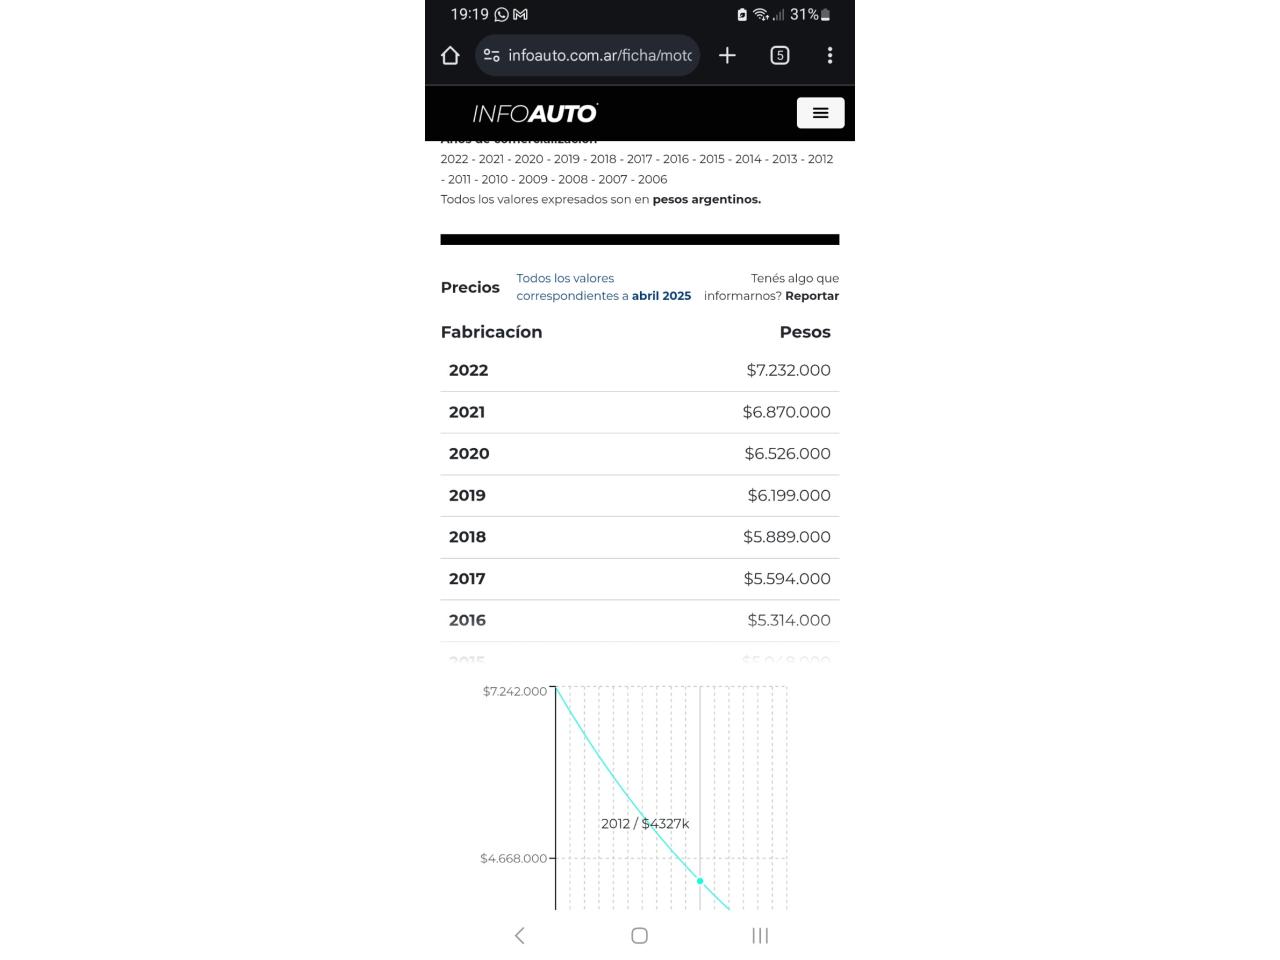The height and width of the screenshot is (960, 1280).
Task: Select the 2022 price row
Action: tap(640, 370)
